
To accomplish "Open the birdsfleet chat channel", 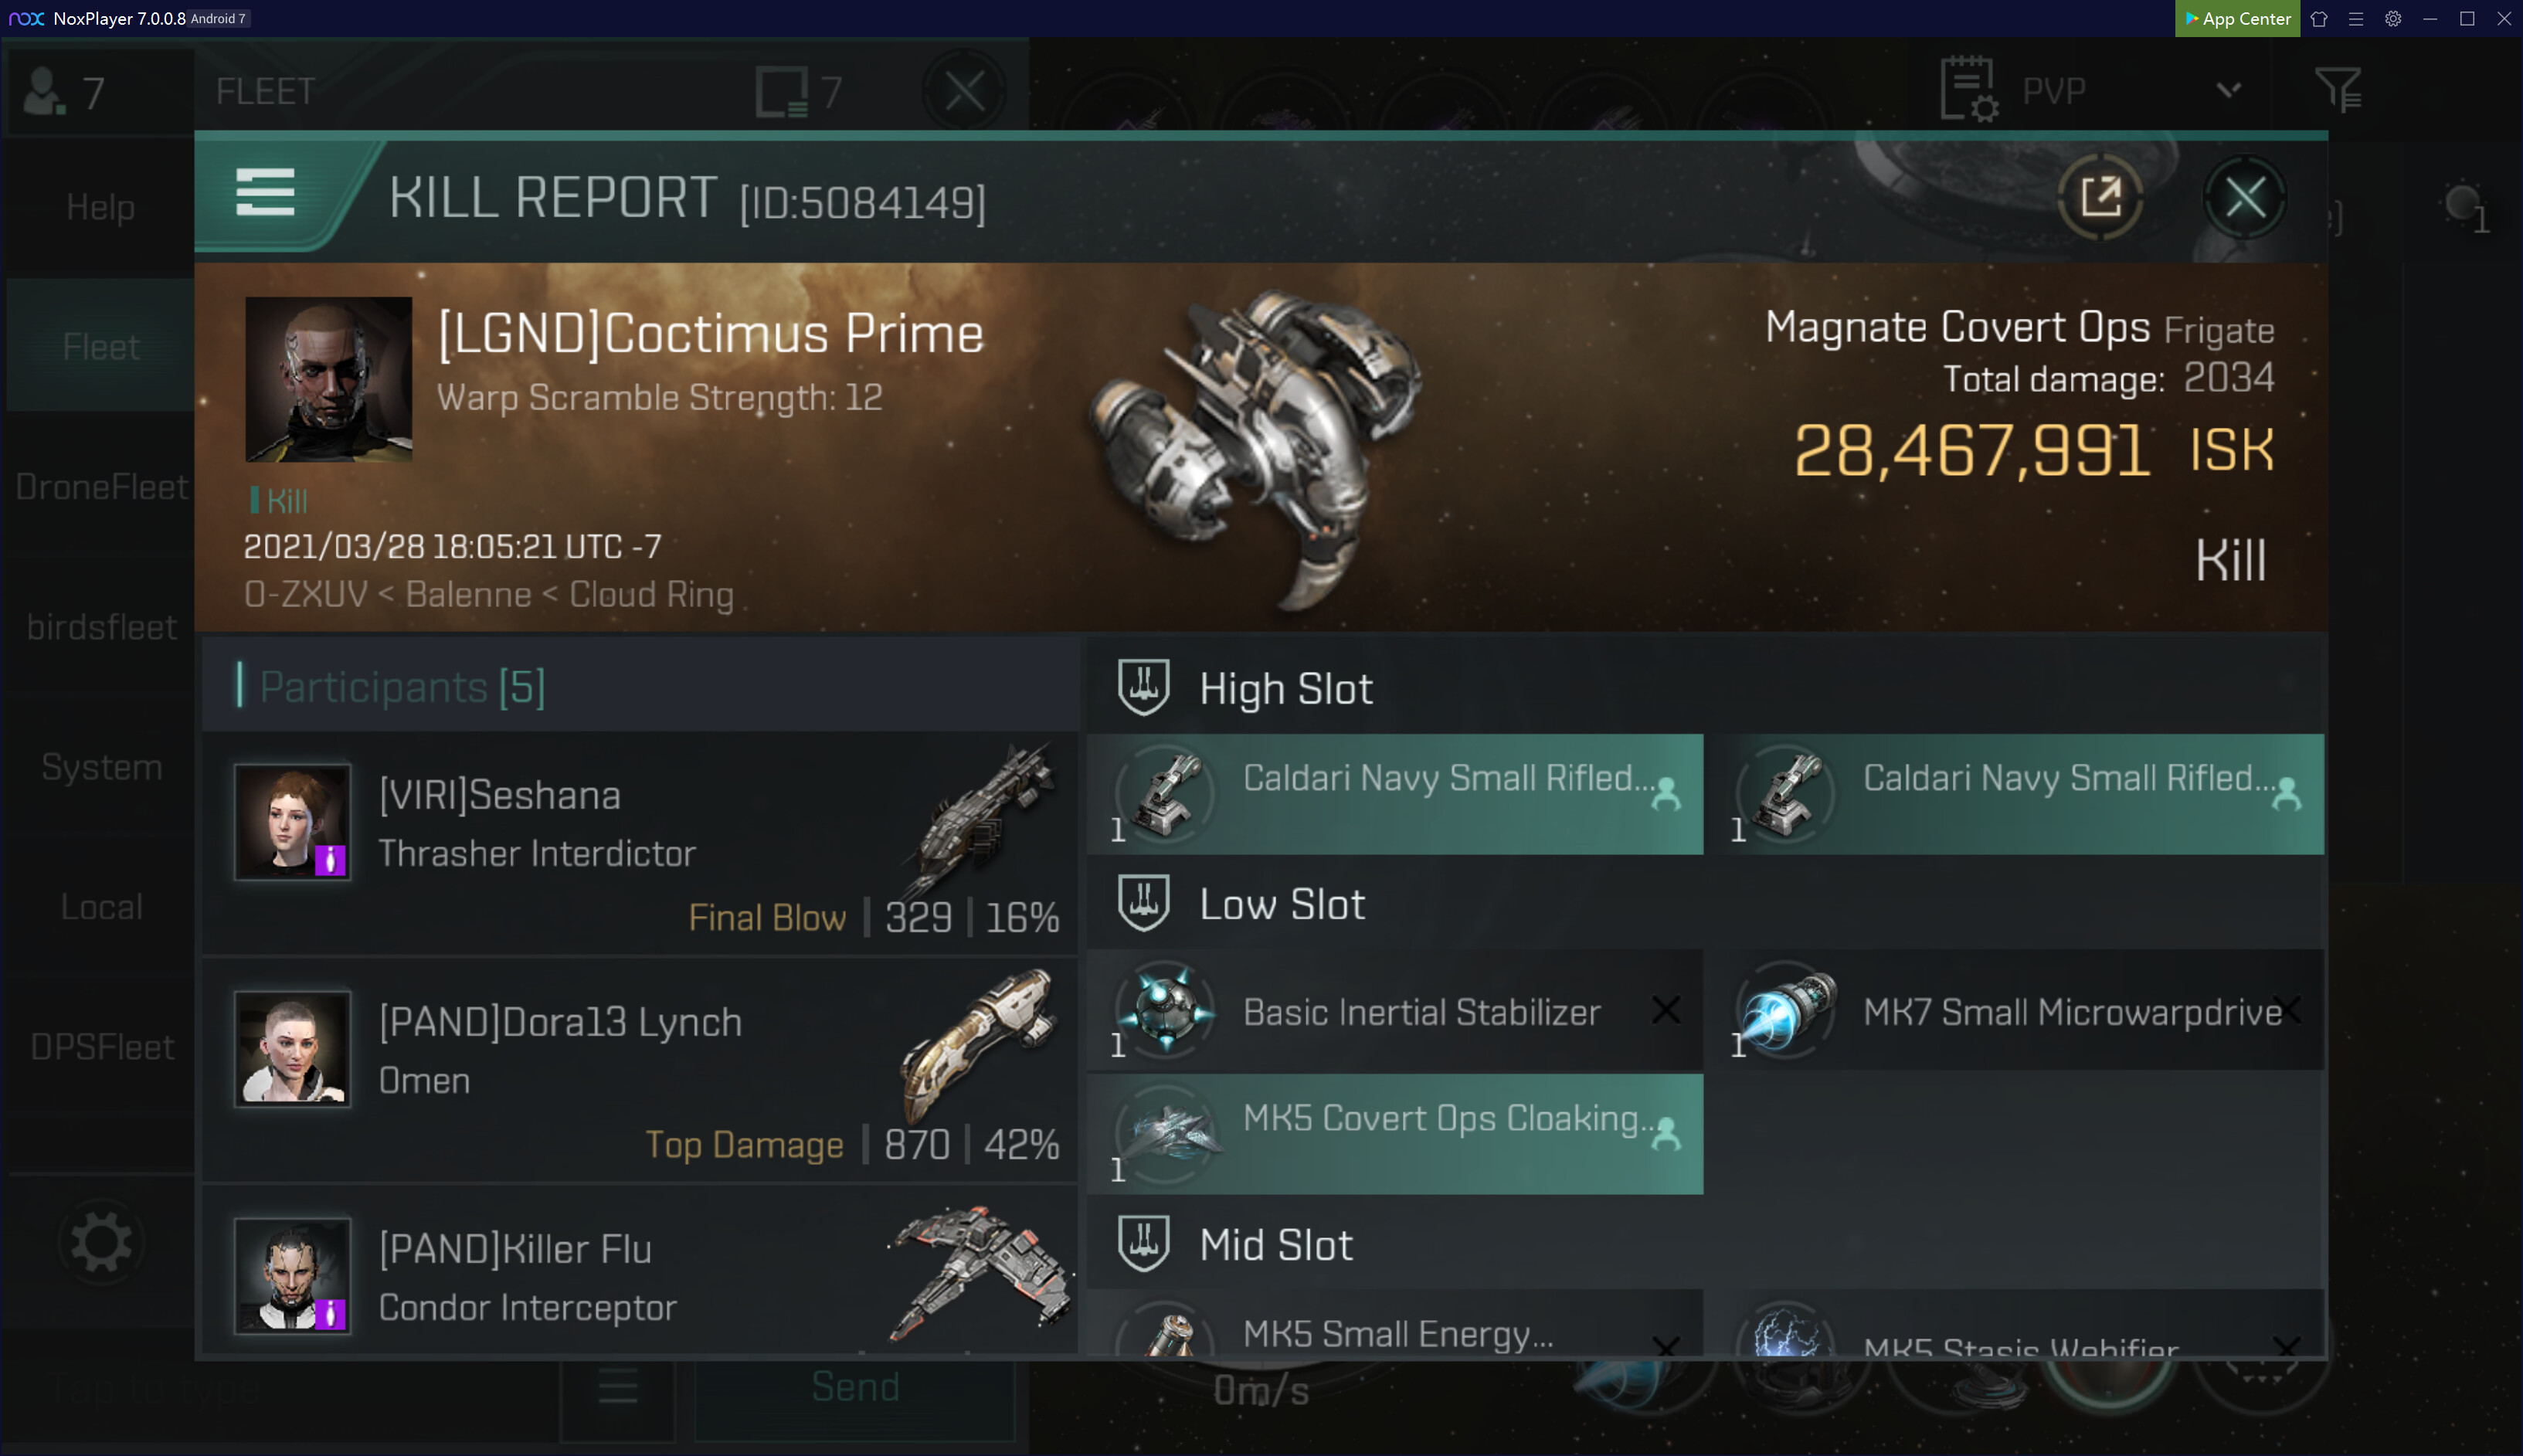I will point(100,627).
